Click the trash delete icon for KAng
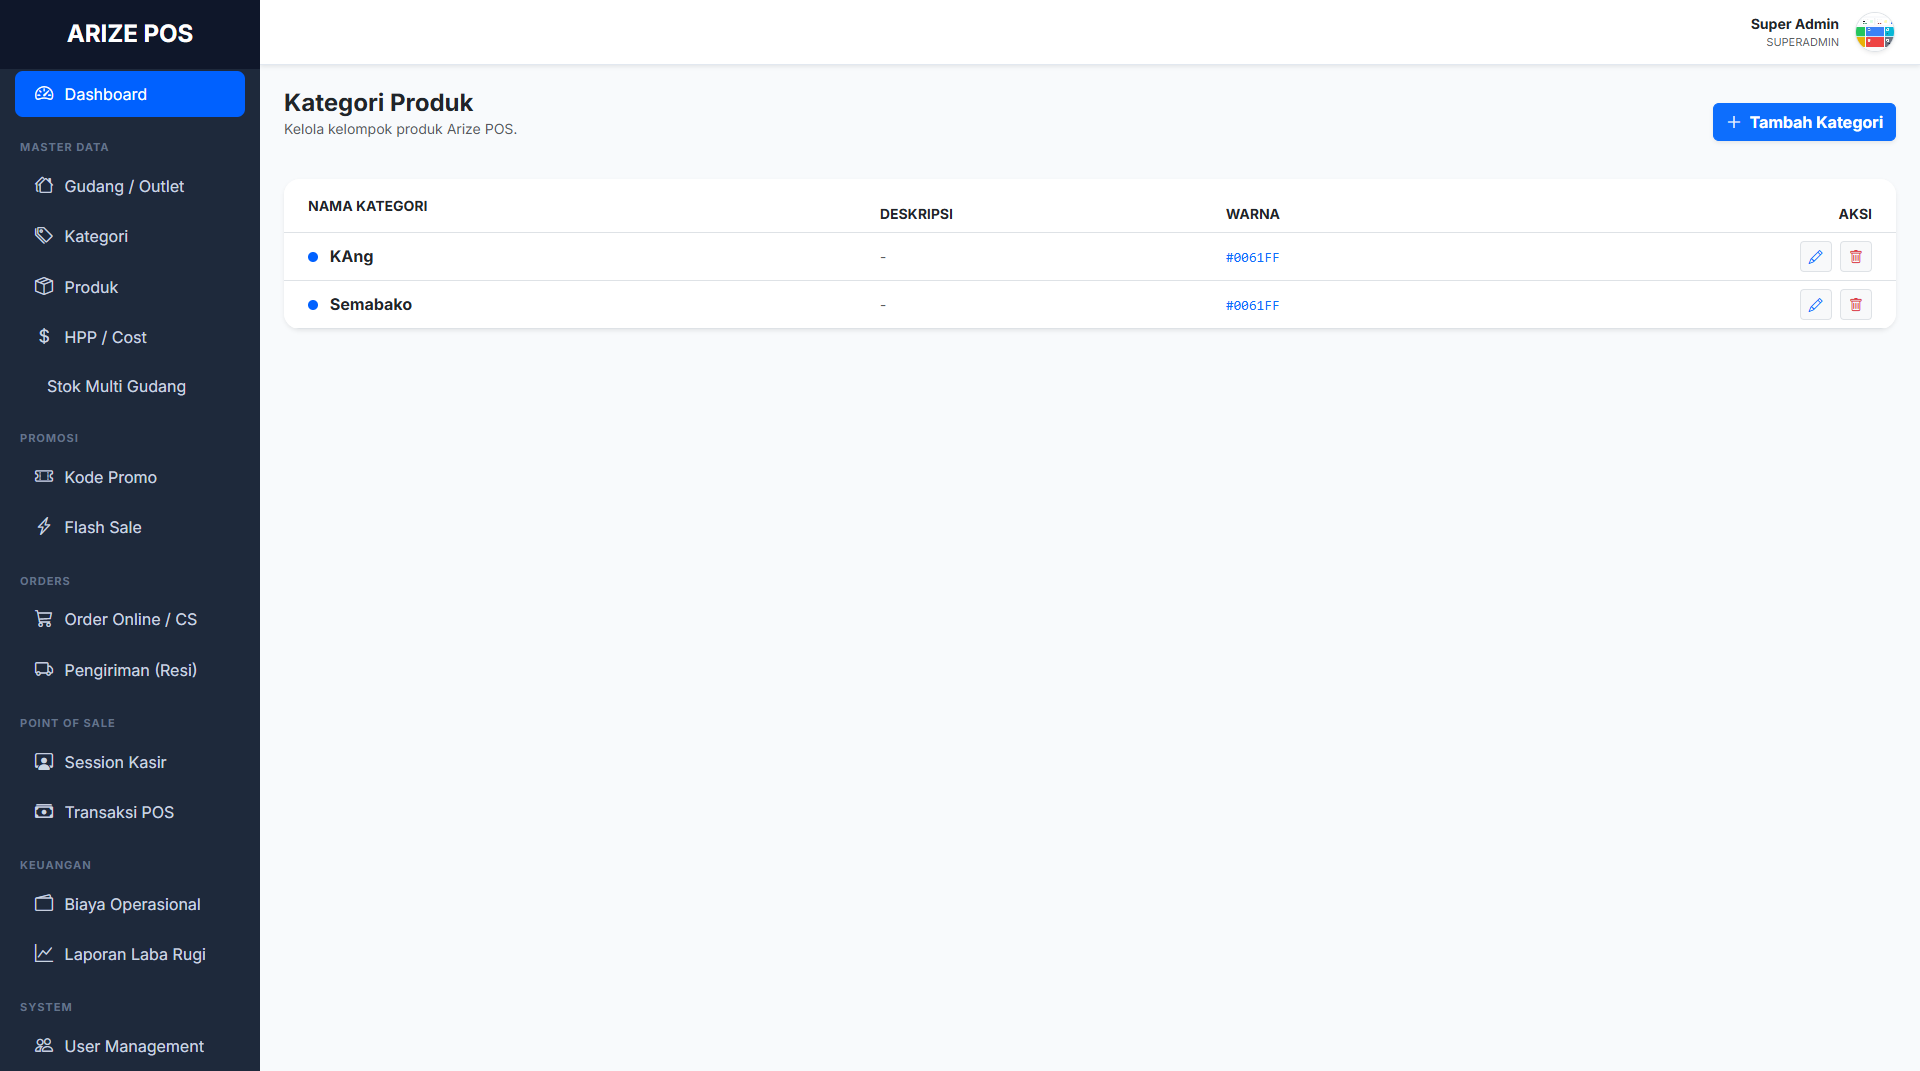The height and width of the screenshot is (1071, 1920). click(x=1855, y=257)
